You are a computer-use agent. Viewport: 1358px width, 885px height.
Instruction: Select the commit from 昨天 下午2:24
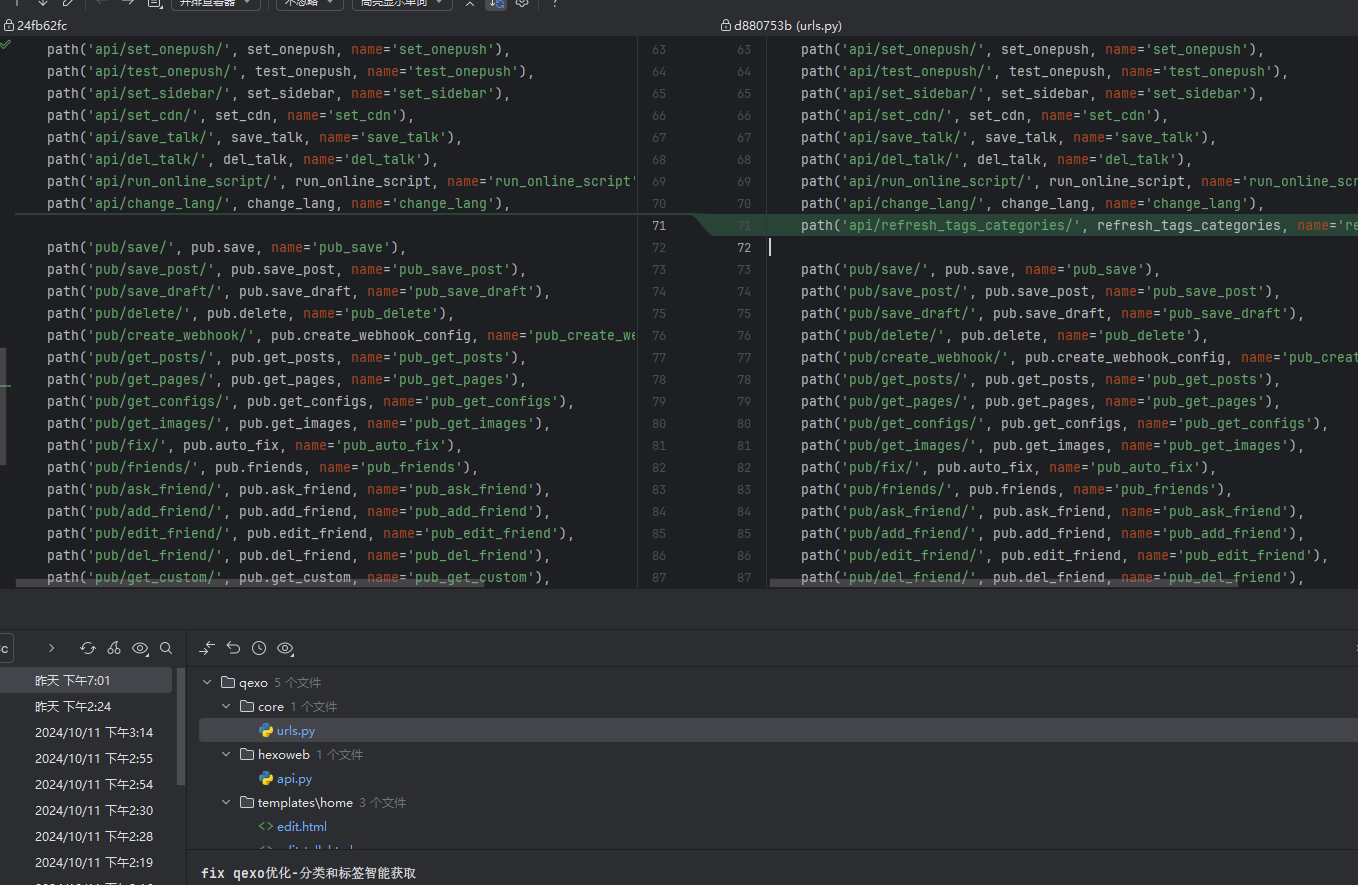point(72,707)
